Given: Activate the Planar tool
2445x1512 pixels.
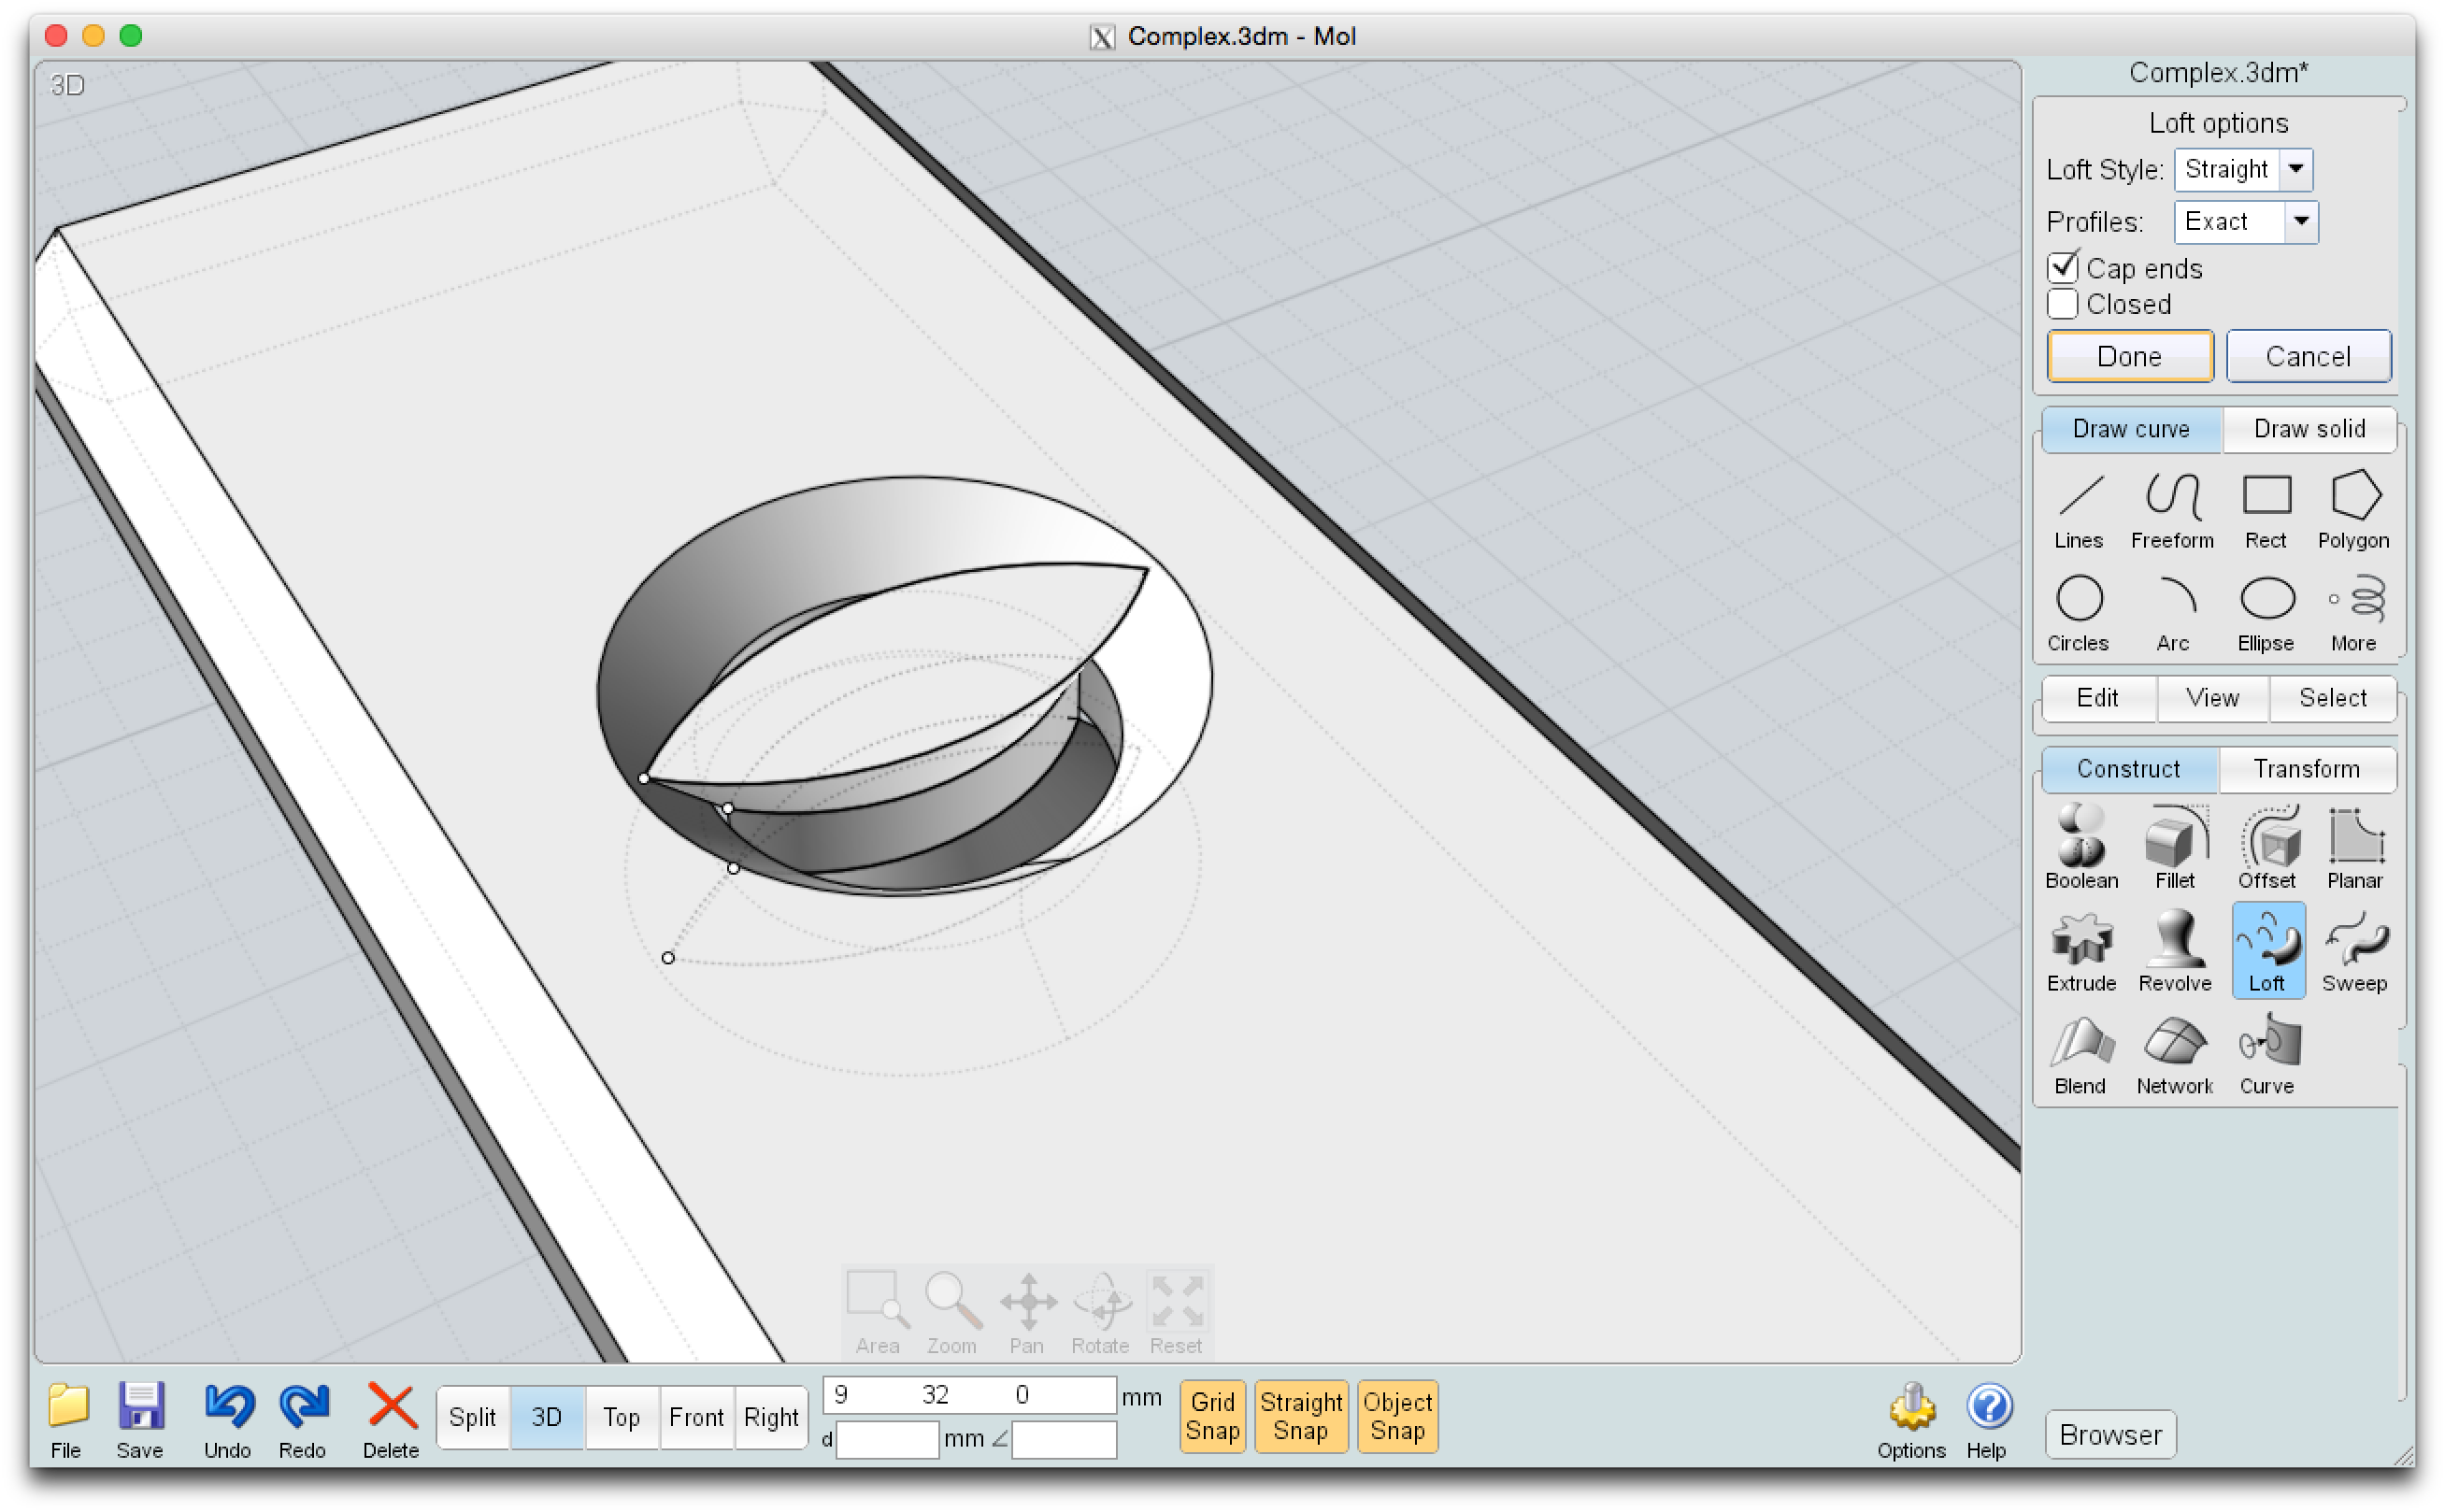Looking at the screenshot, I should click(x=2354, y=848).
